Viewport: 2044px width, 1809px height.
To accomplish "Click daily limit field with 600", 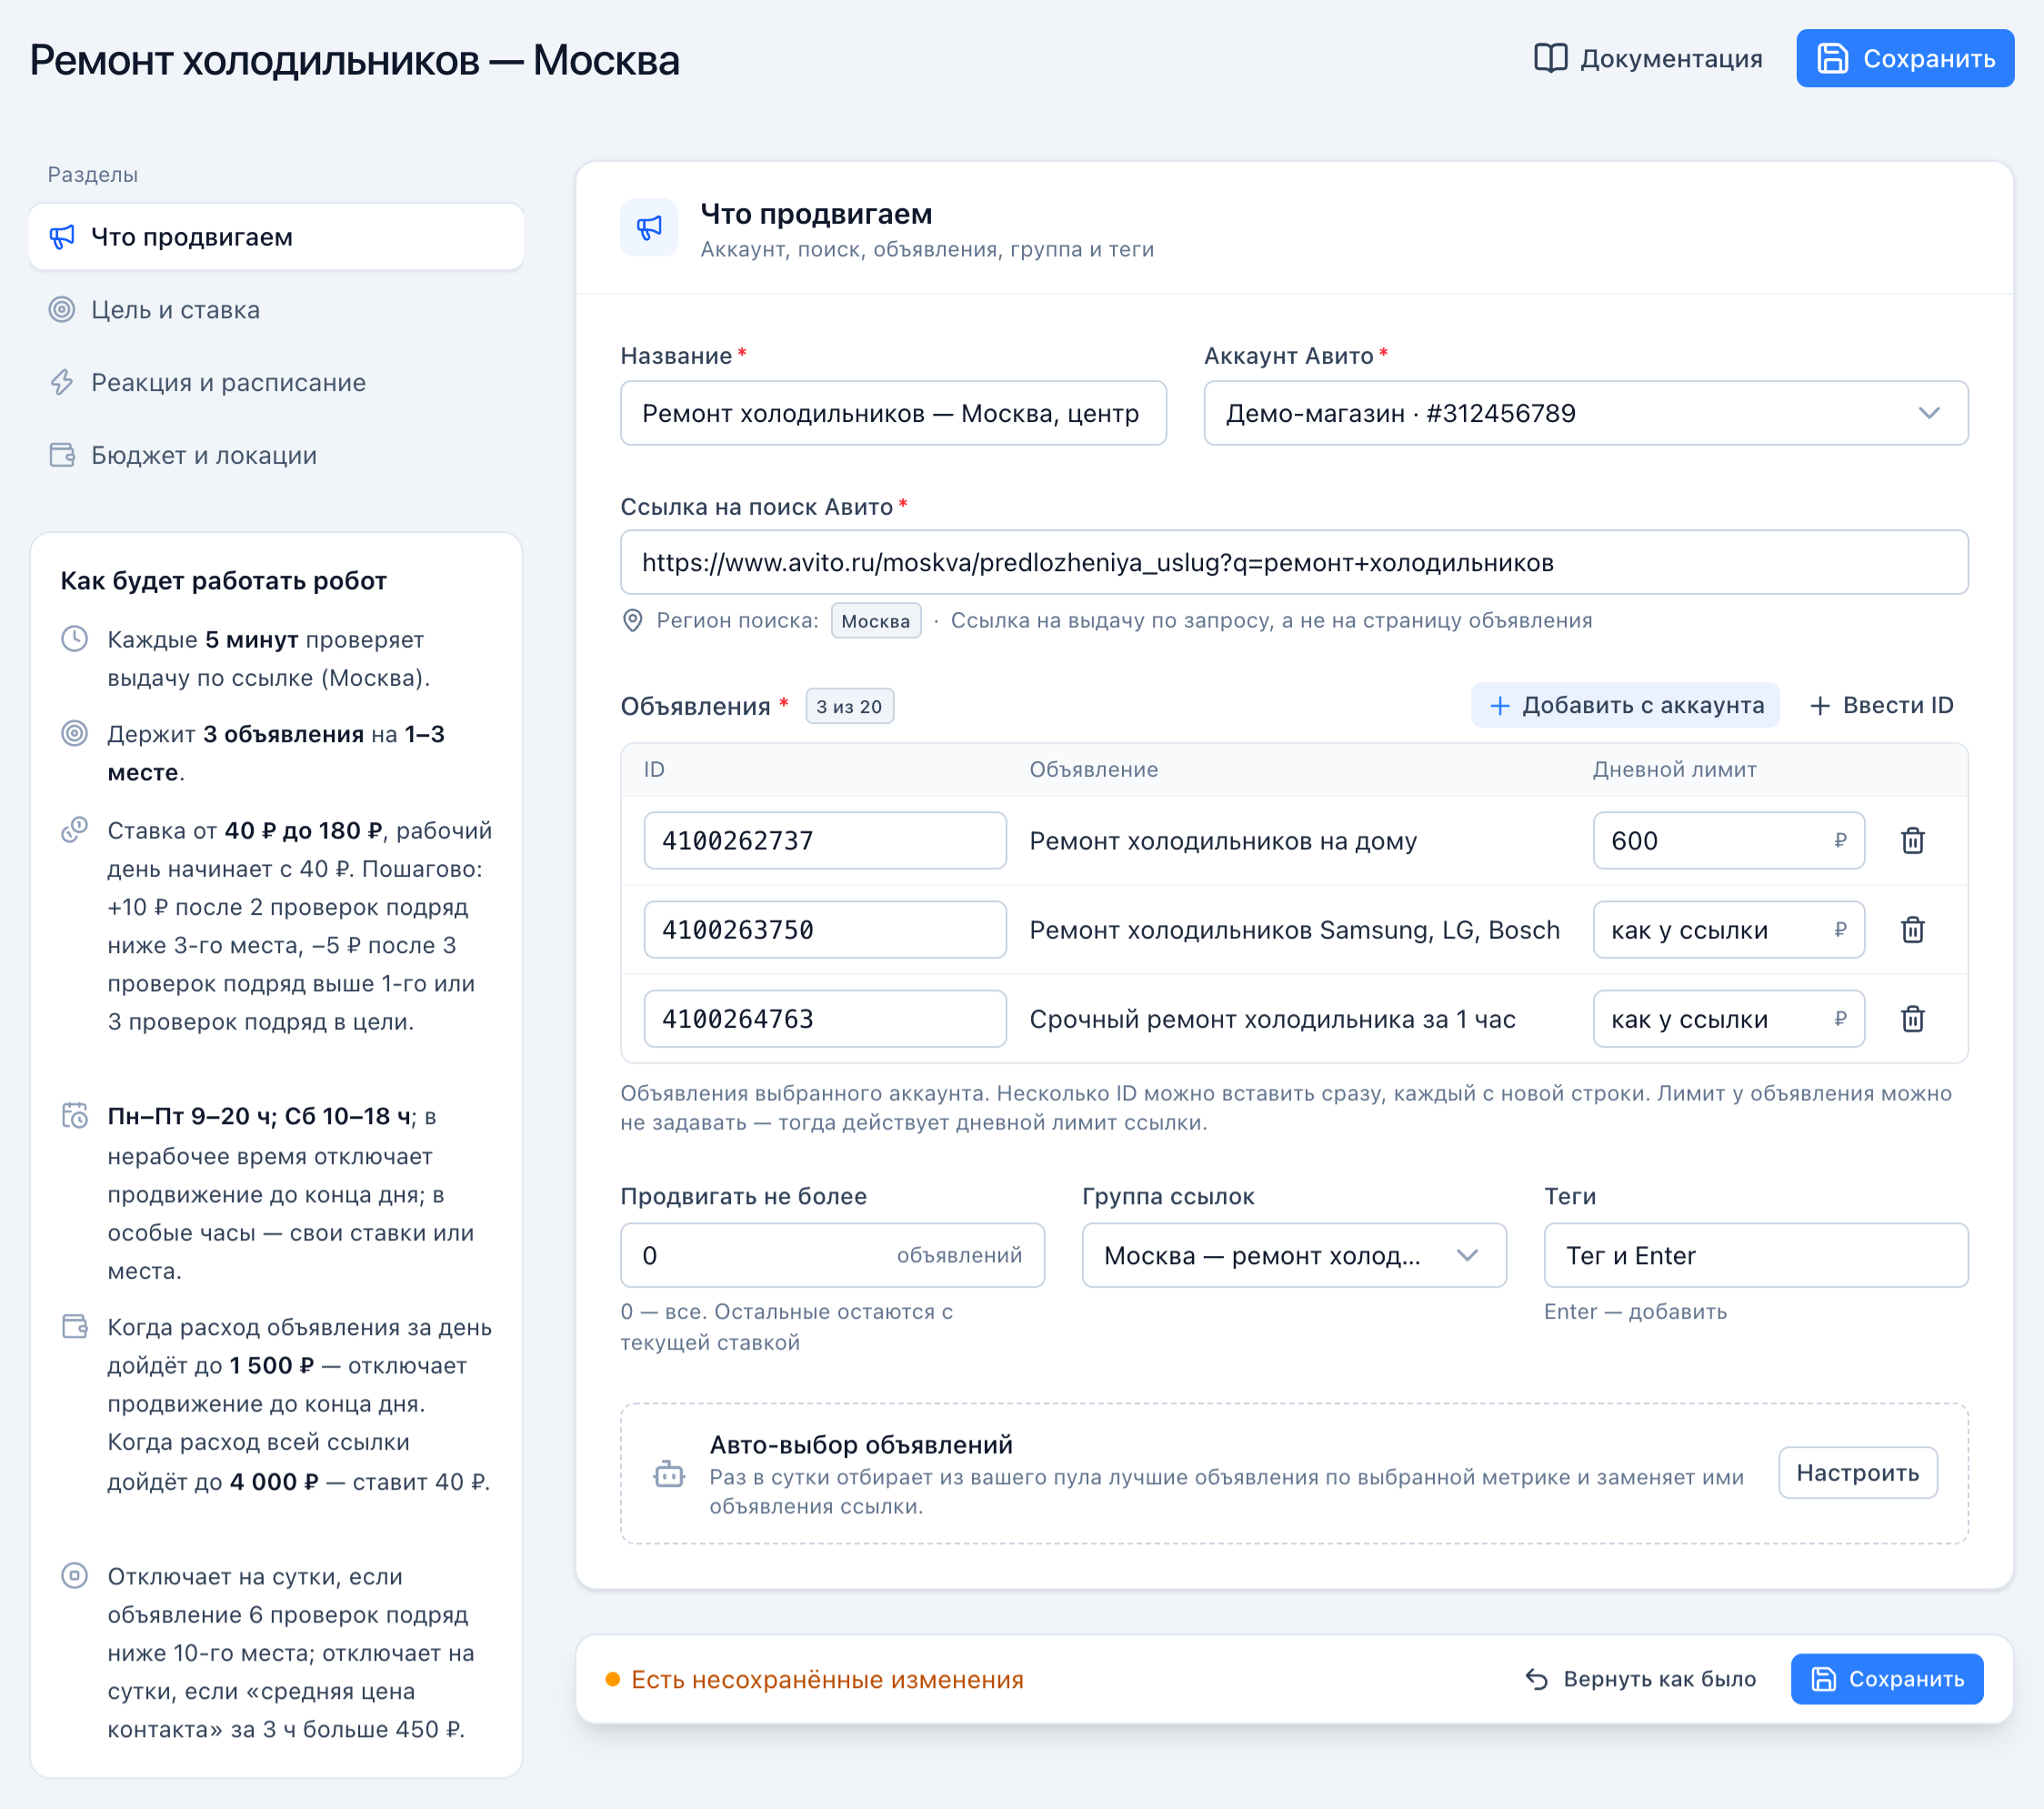I will (1728, 840).
